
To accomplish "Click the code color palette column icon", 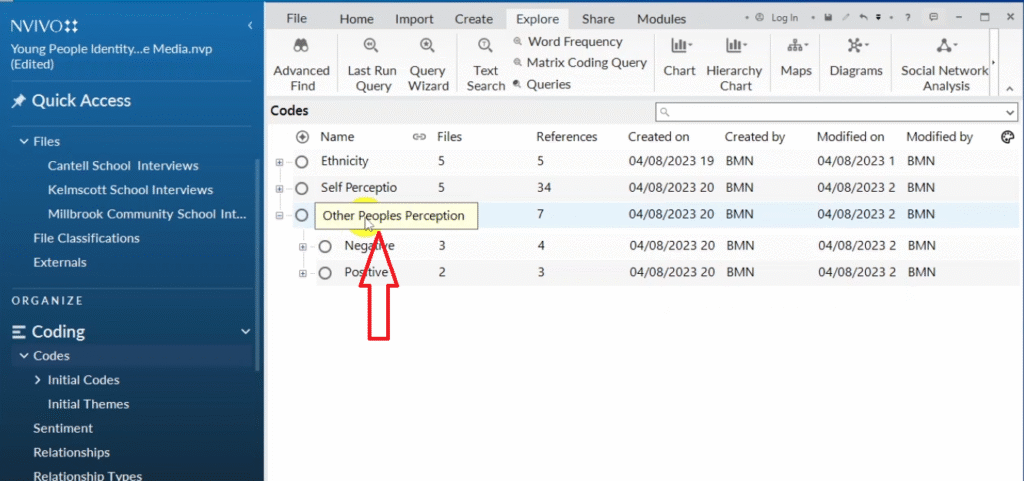I will (1007, 137).
